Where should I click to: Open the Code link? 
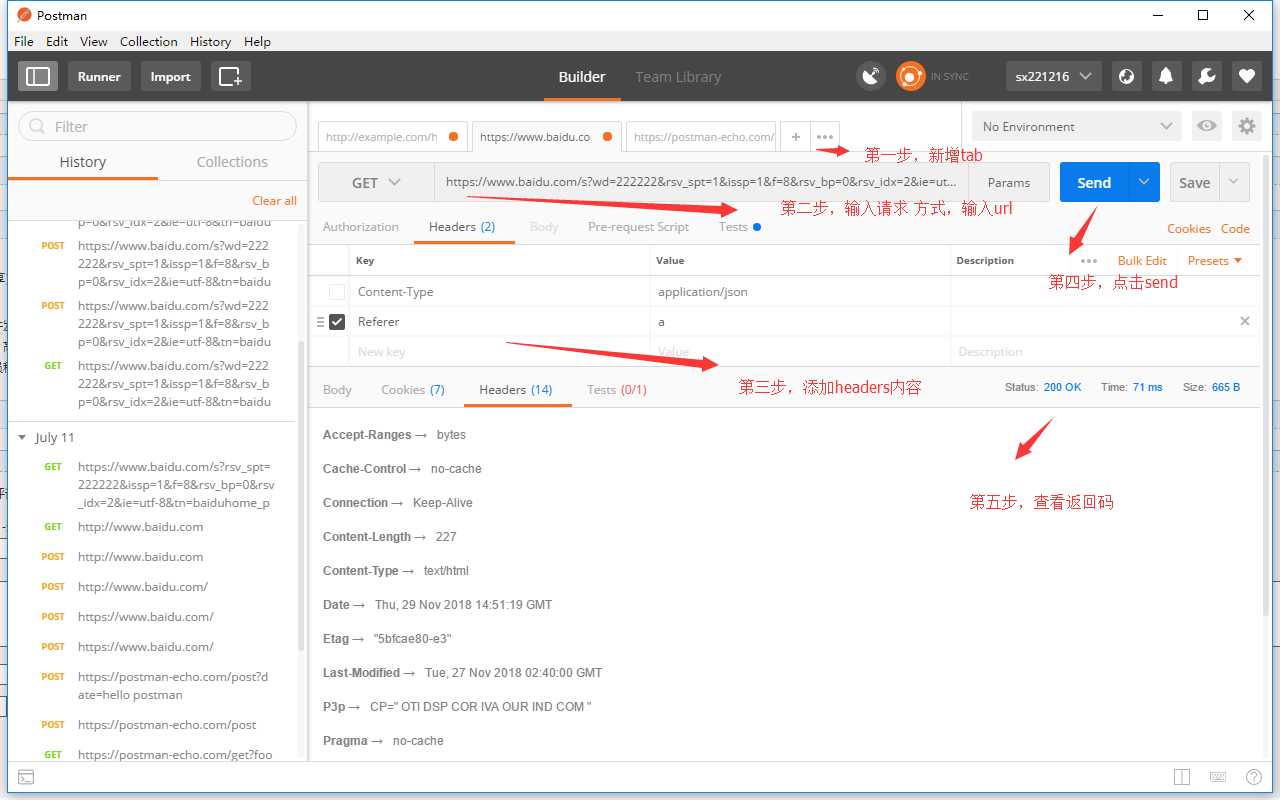click(1235, 228)
